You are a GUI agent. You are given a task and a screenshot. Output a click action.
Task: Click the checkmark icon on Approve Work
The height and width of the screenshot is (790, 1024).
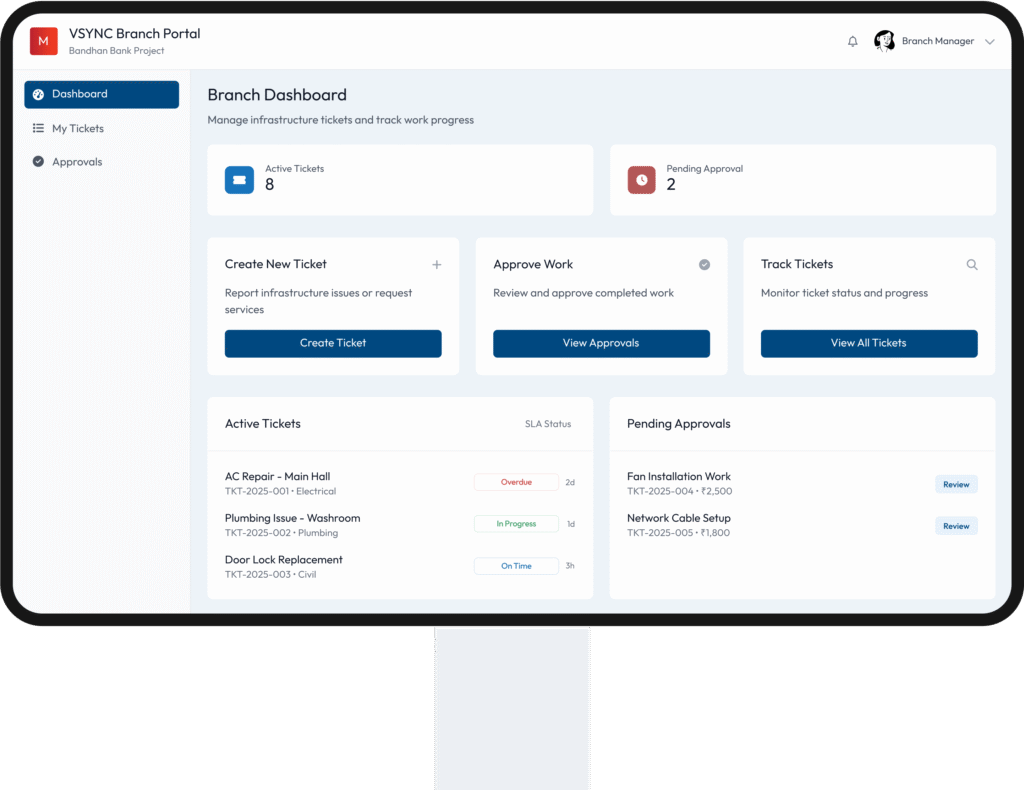pyautogui.click(x=704, y=265)
